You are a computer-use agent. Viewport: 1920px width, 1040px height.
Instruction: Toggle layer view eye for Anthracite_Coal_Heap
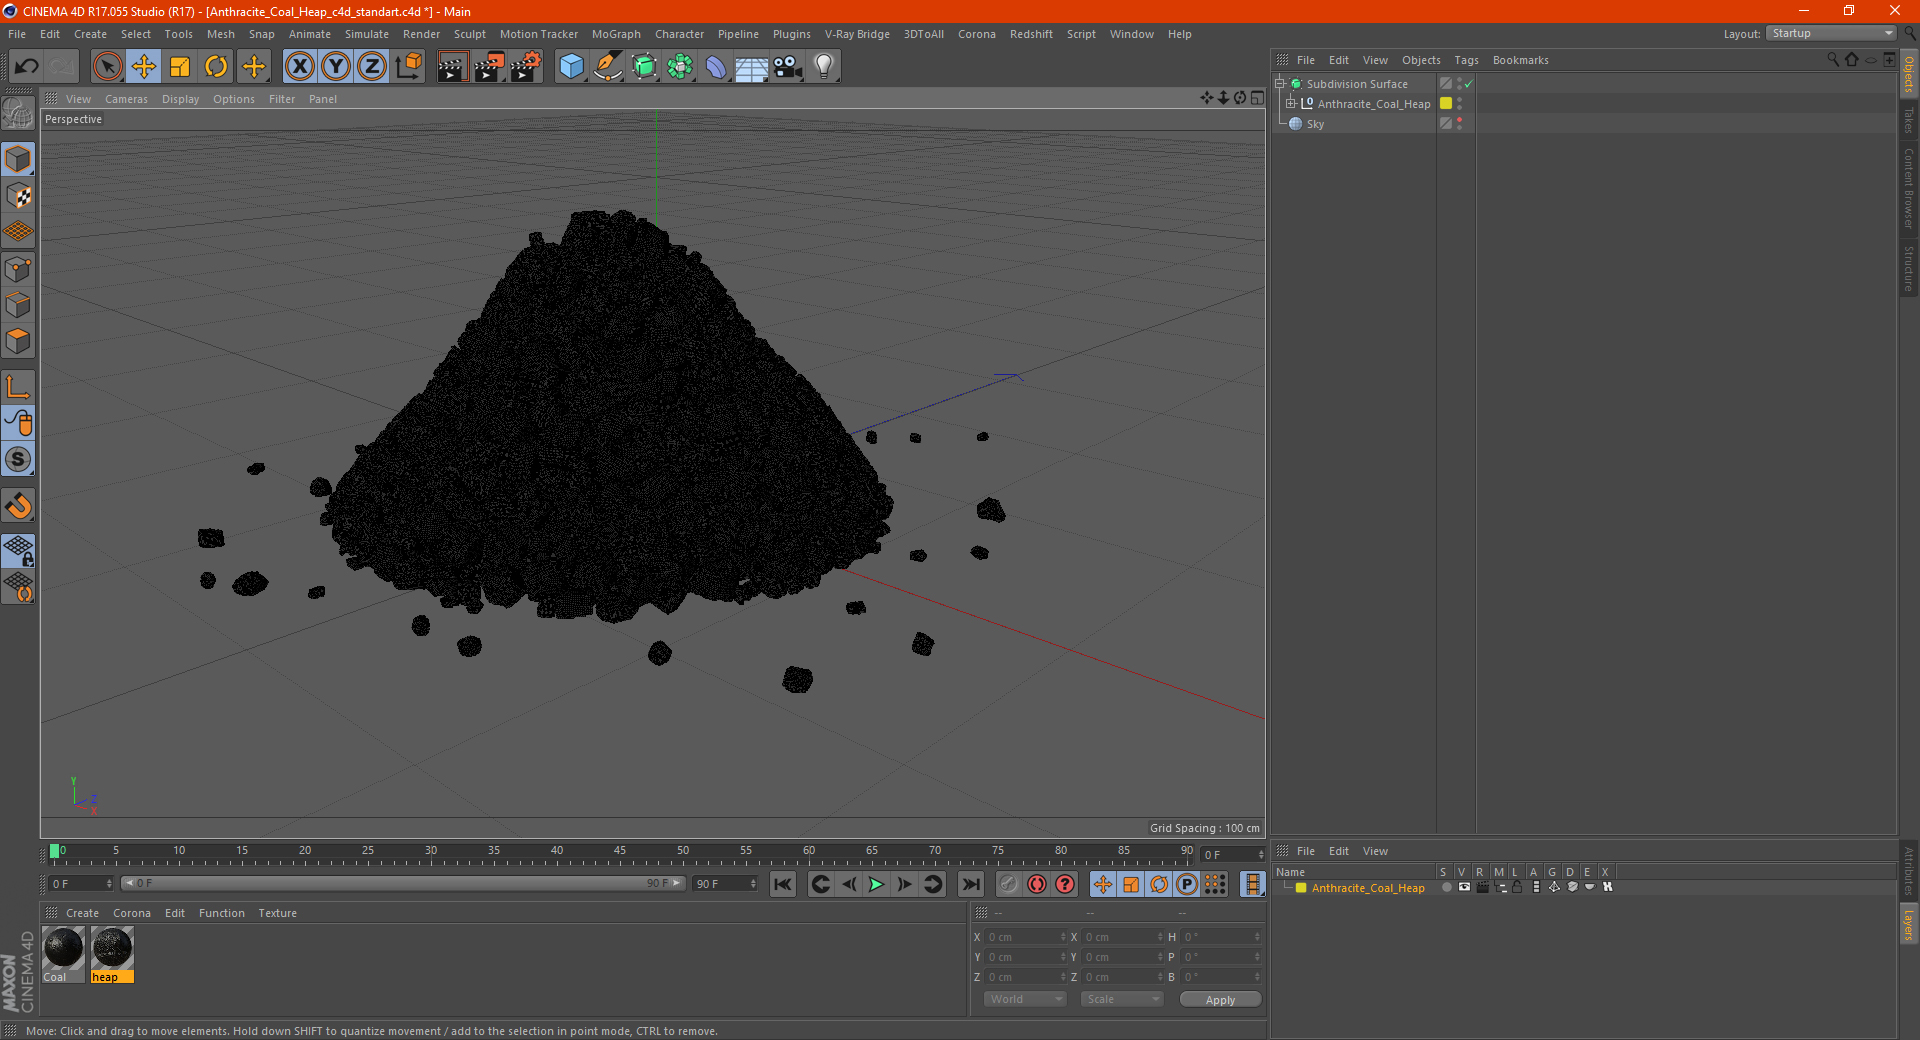[1464, 887]
